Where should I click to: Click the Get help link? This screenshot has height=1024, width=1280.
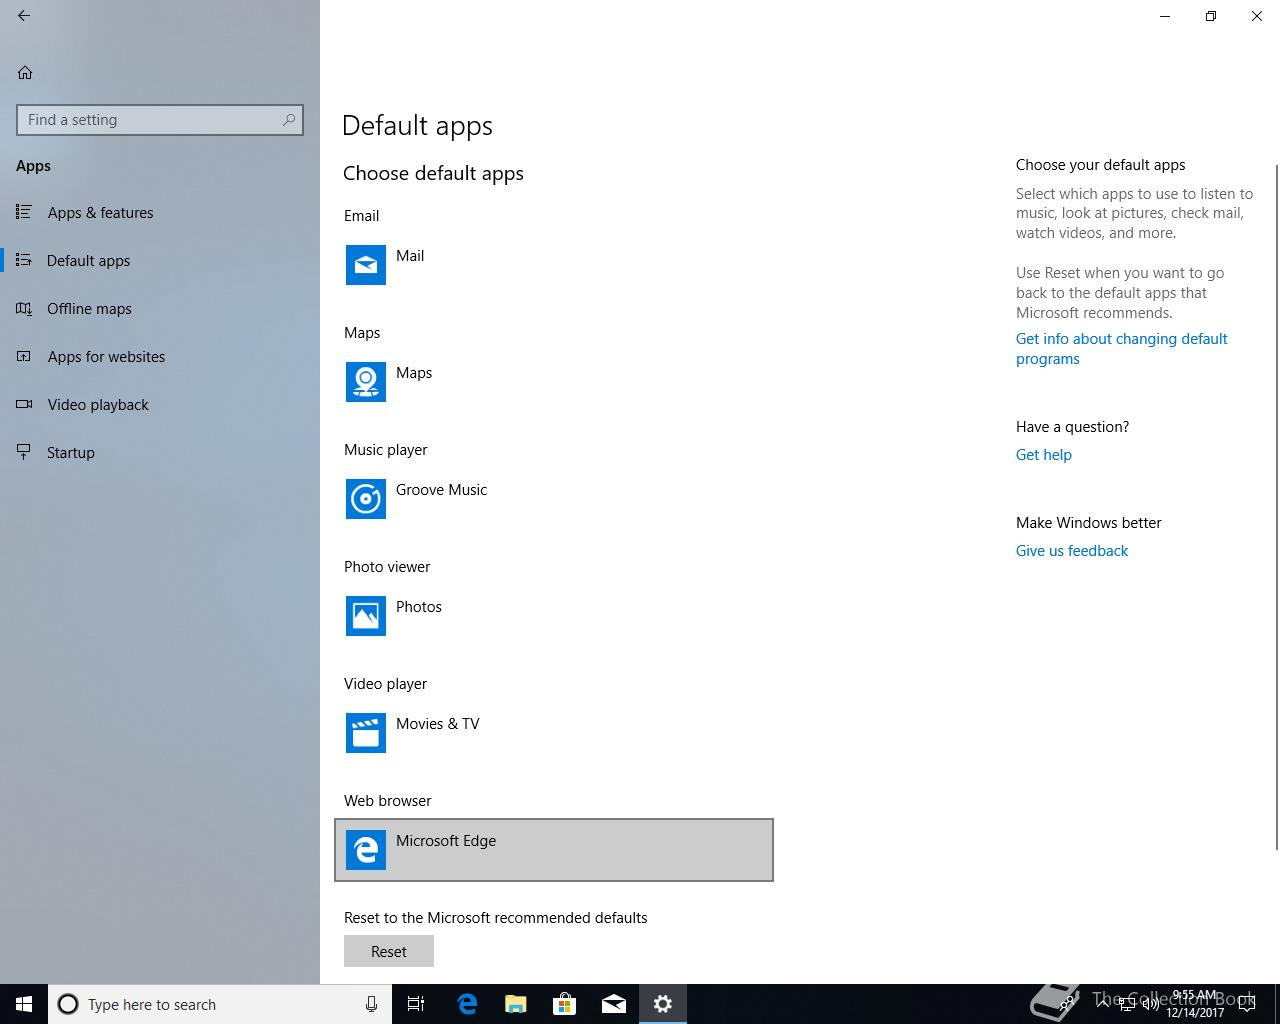(x=1044, y=455)
